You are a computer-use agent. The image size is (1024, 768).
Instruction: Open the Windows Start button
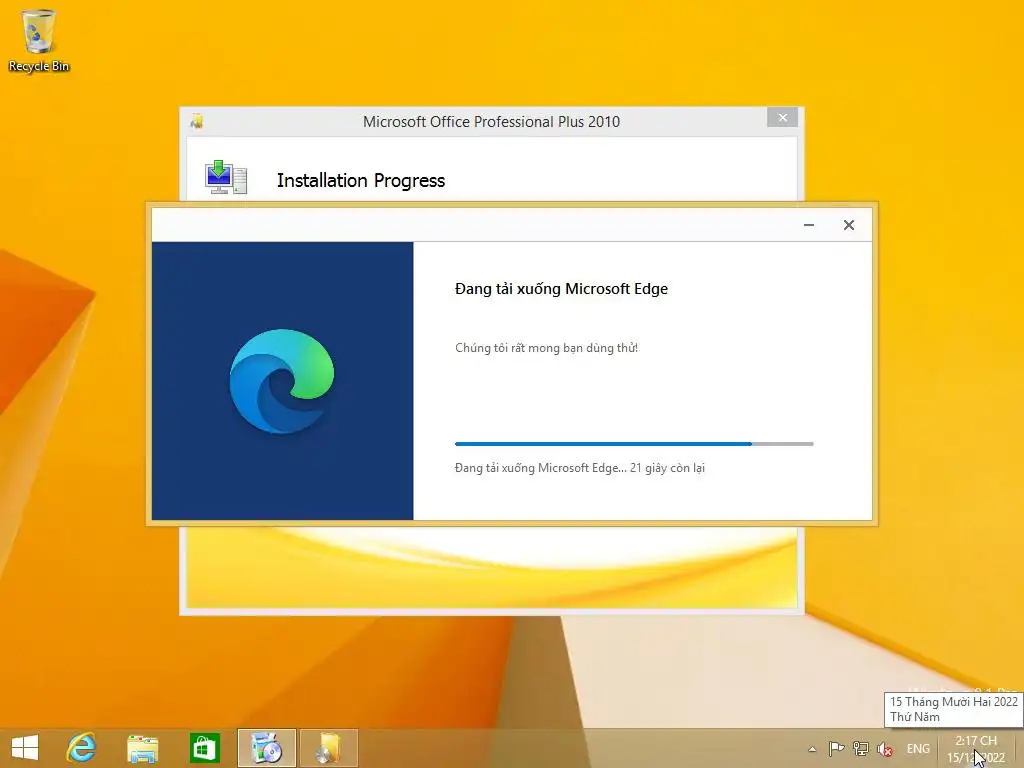[25, 748]
